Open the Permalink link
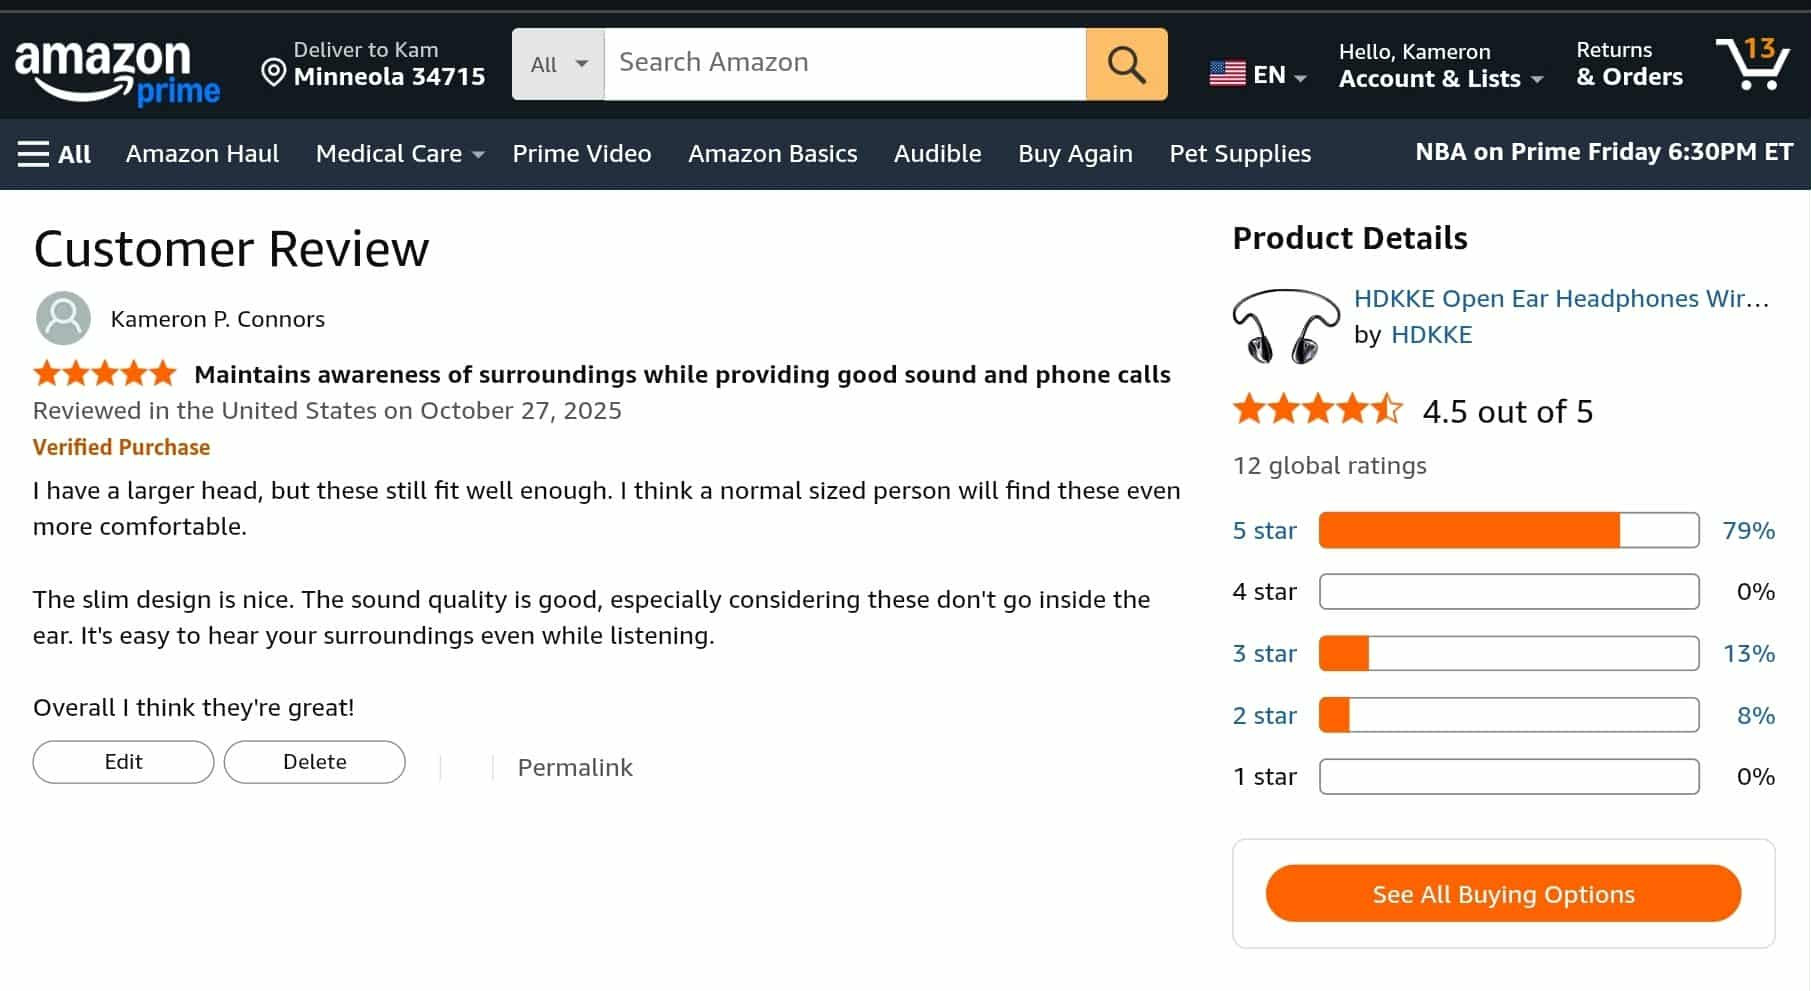The height and width of the screenshot is (991, 1811). pos(575,767)
